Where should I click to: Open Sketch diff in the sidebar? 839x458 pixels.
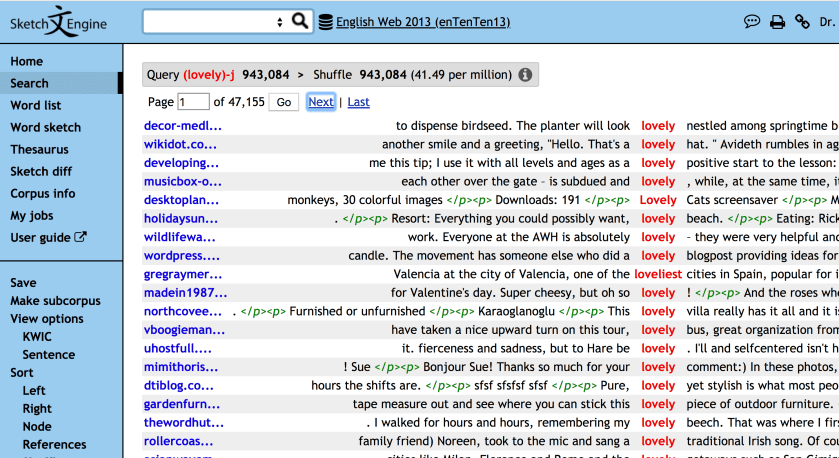(x=41, y=171)
